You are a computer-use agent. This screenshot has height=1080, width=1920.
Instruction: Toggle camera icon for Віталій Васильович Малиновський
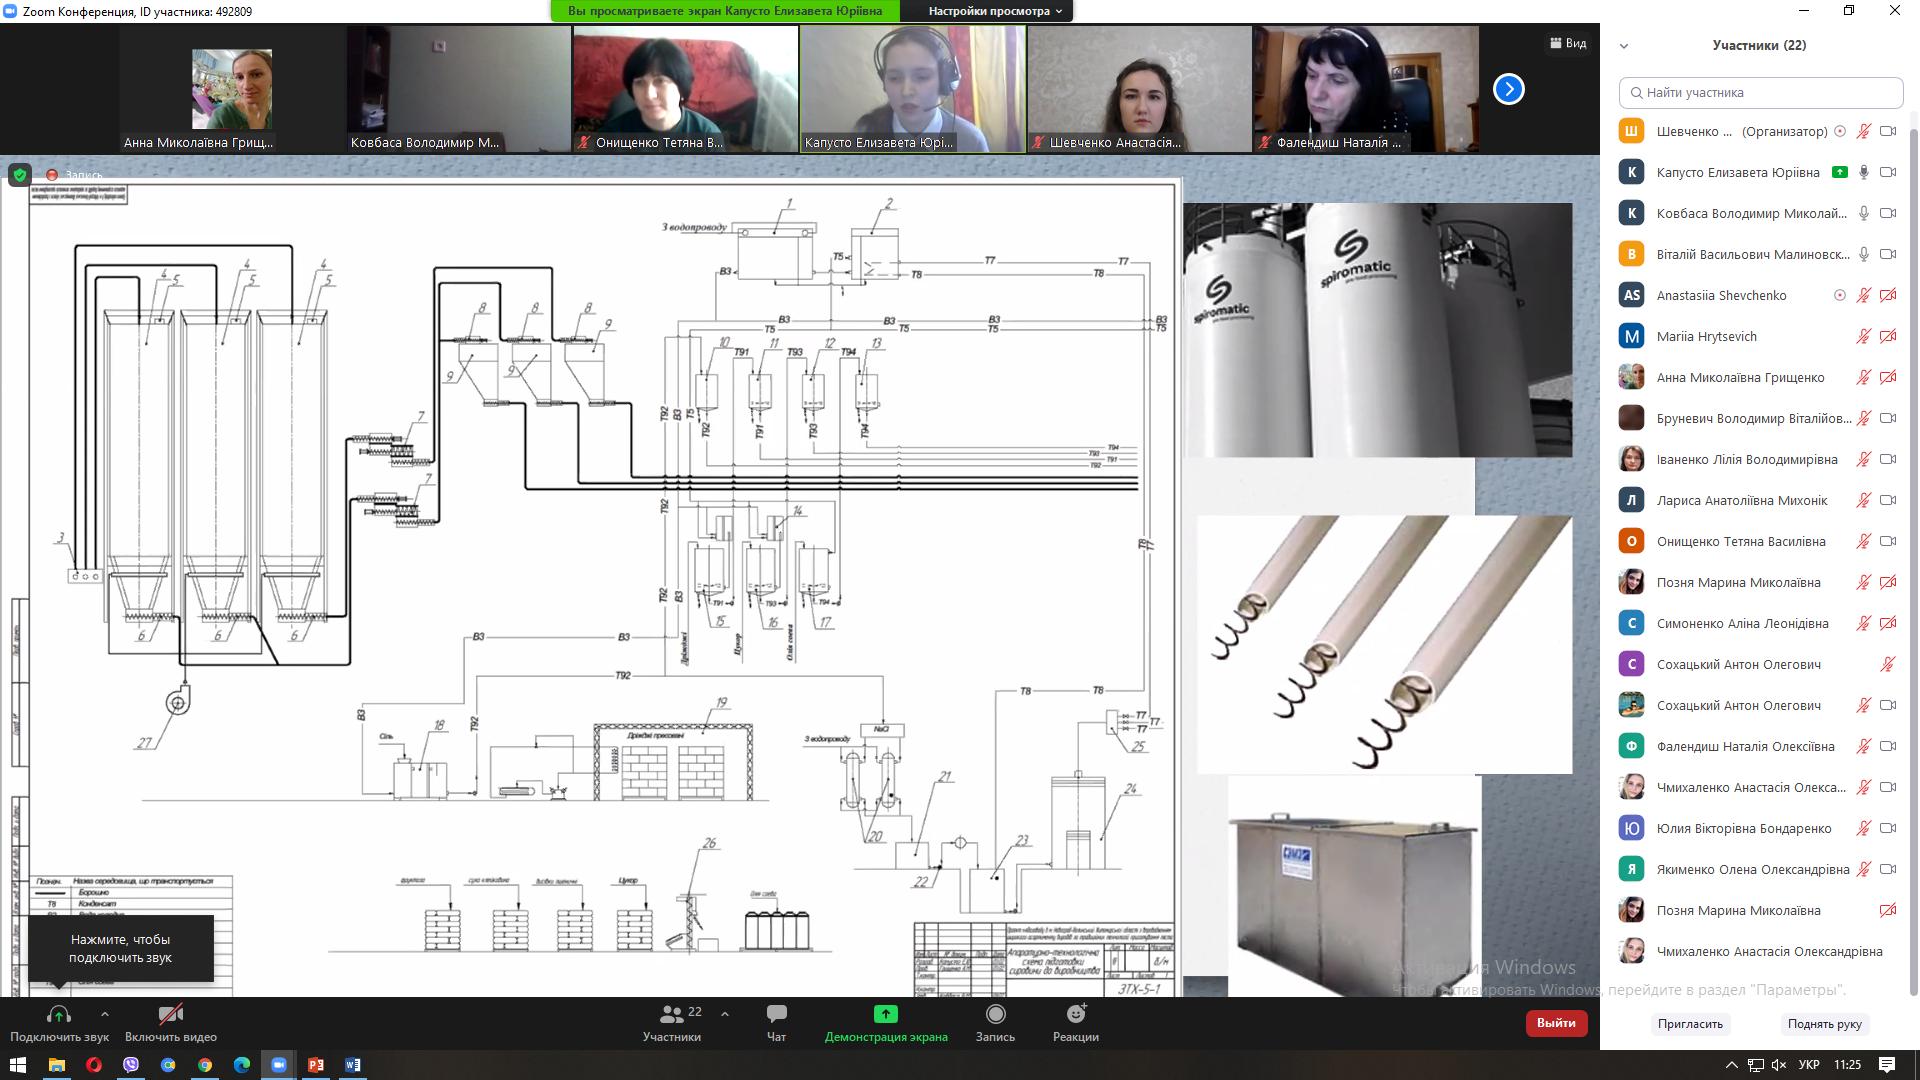tap(1888, 254)
